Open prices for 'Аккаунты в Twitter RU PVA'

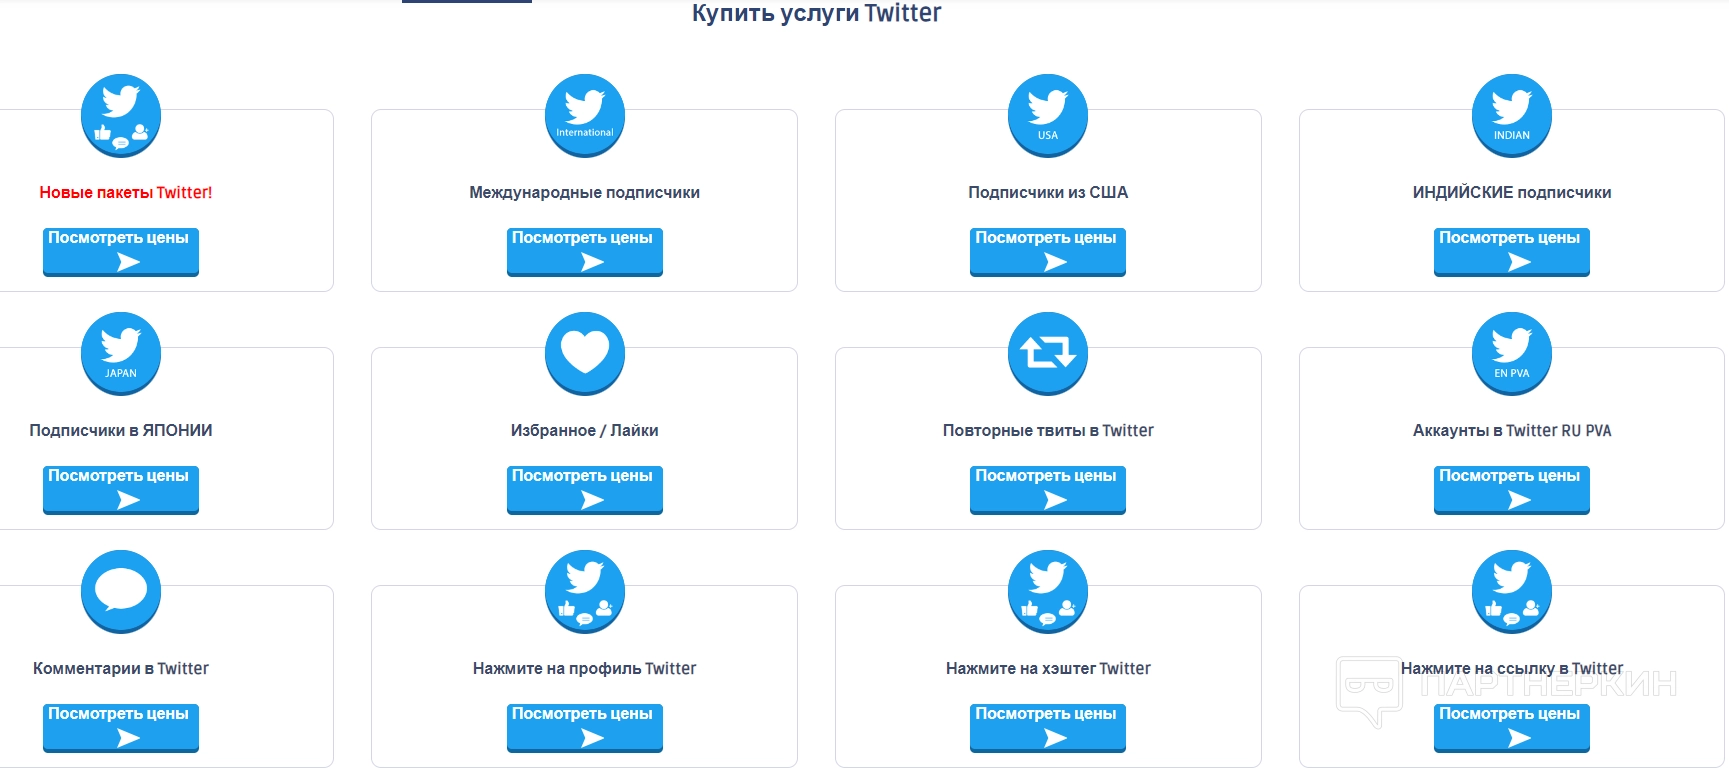pos(1511,488)
